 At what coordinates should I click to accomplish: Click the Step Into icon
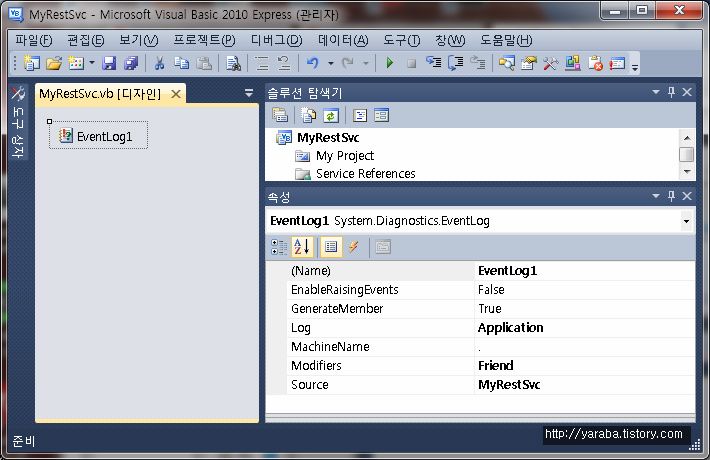433,63
